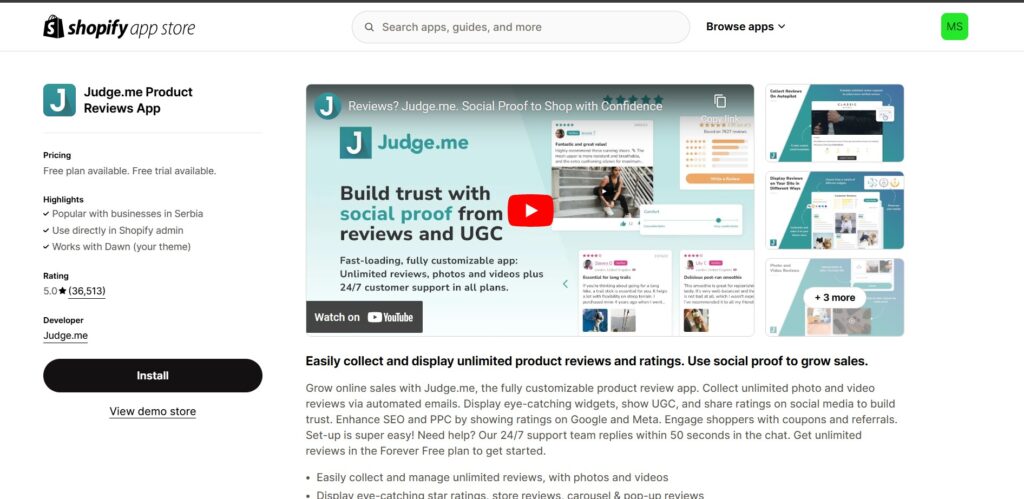Open the Judge.me developer link
This screenshot has height=499, width=1024.
point(65,336)
